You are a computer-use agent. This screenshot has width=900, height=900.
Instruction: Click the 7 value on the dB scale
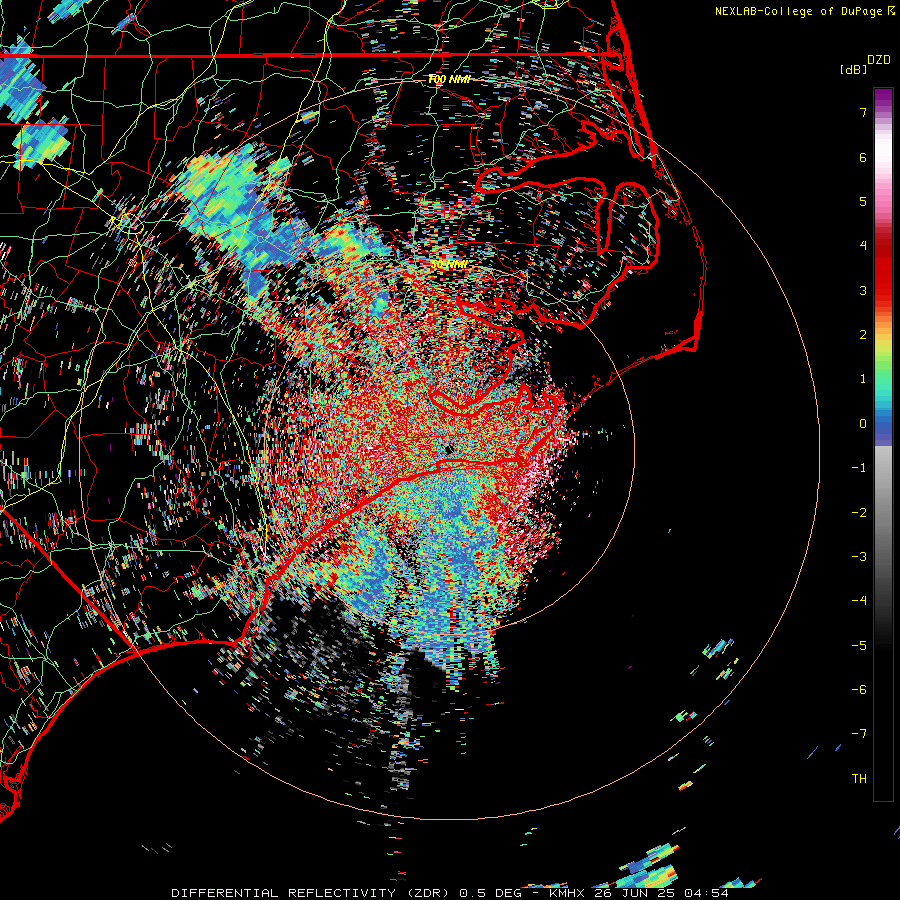pos(863,112)
